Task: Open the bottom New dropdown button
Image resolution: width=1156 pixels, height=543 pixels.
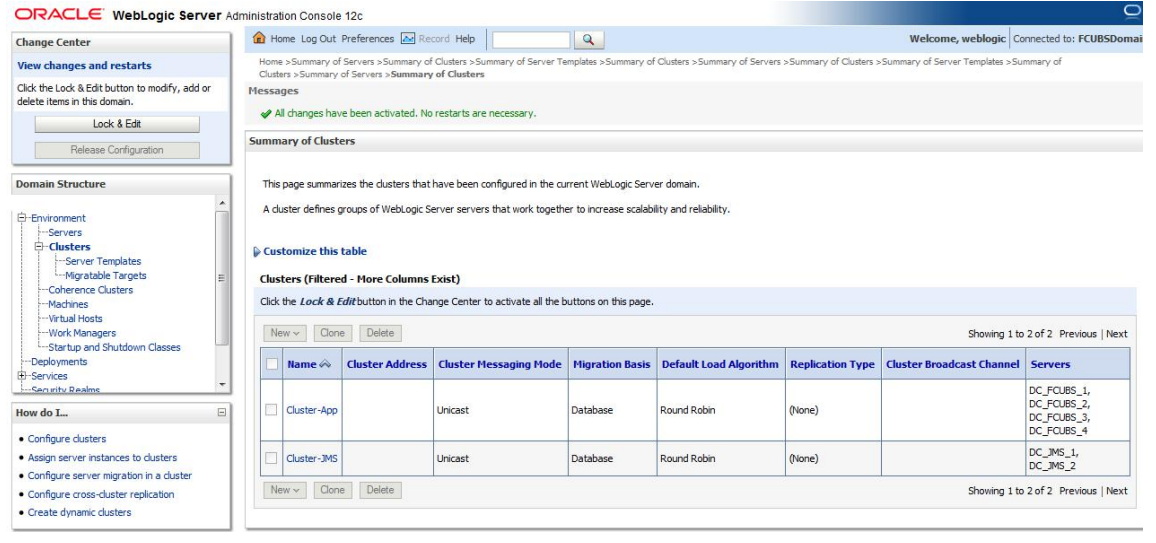Action: pyautogui.click(x=285, y=490)
